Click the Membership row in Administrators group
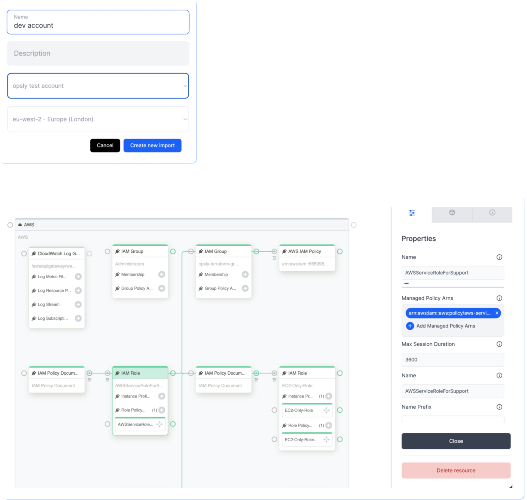This screenshot has height=500, width=527. click(140, 275)
